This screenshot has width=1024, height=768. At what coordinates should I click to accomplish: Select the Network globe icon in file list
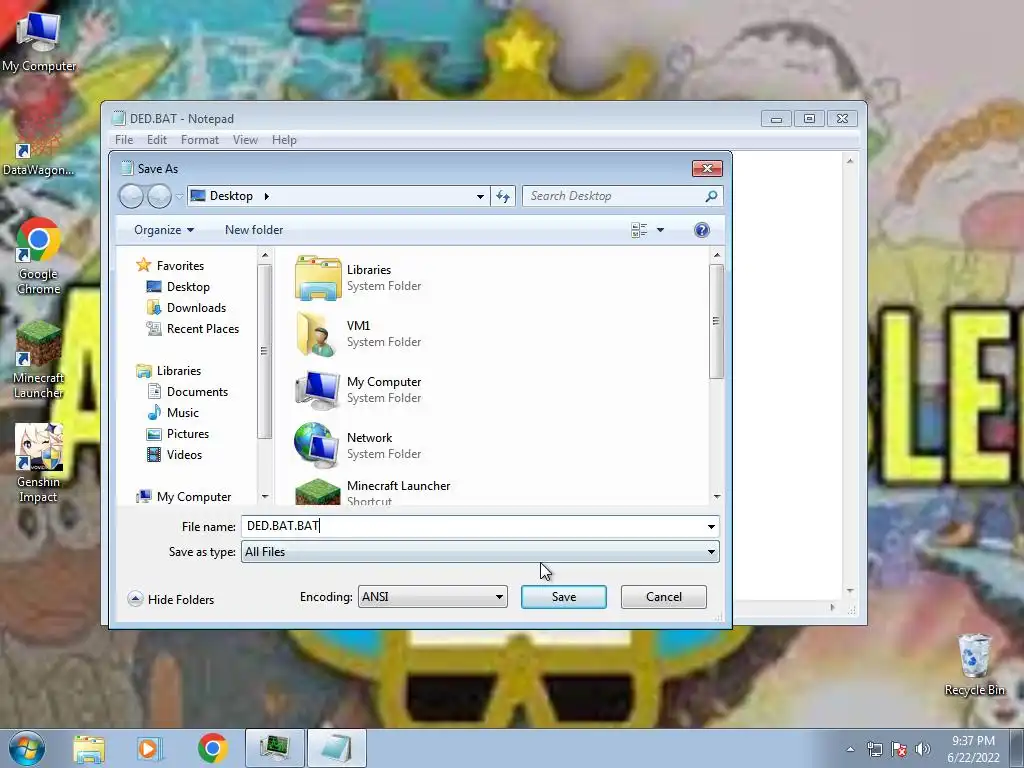point(317,445)
